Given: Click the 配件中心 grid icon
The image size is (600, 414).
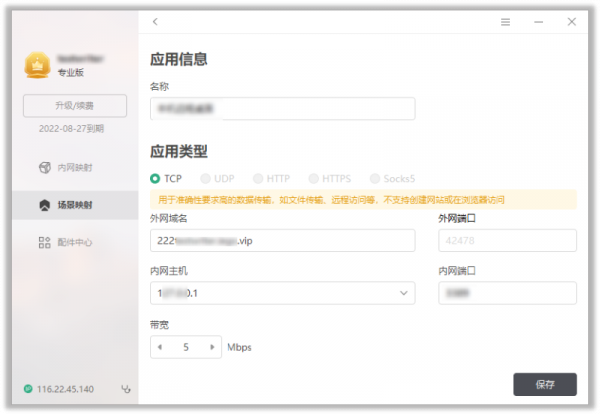Looking at the screenshot, I should tap(44, 242).
